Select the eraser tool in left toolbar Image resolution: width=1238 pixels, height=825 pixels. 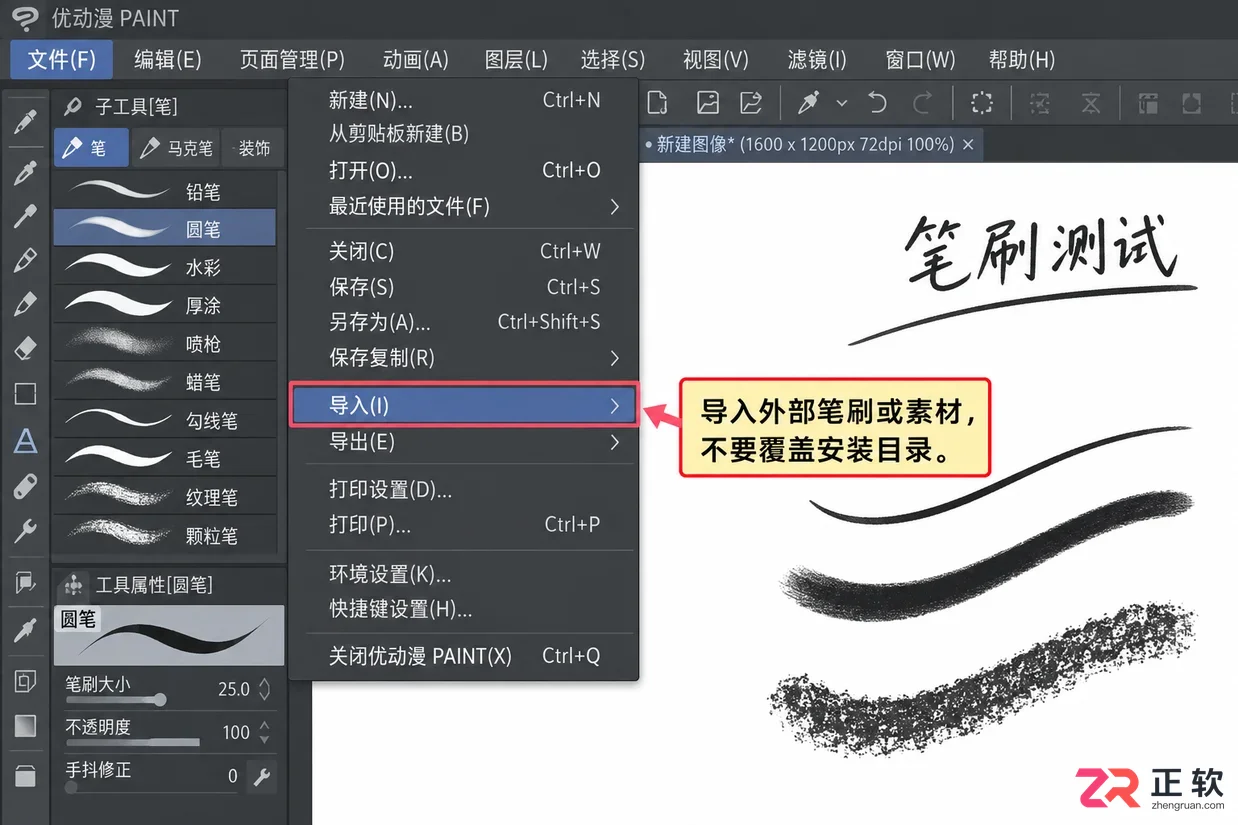[25, 348]
